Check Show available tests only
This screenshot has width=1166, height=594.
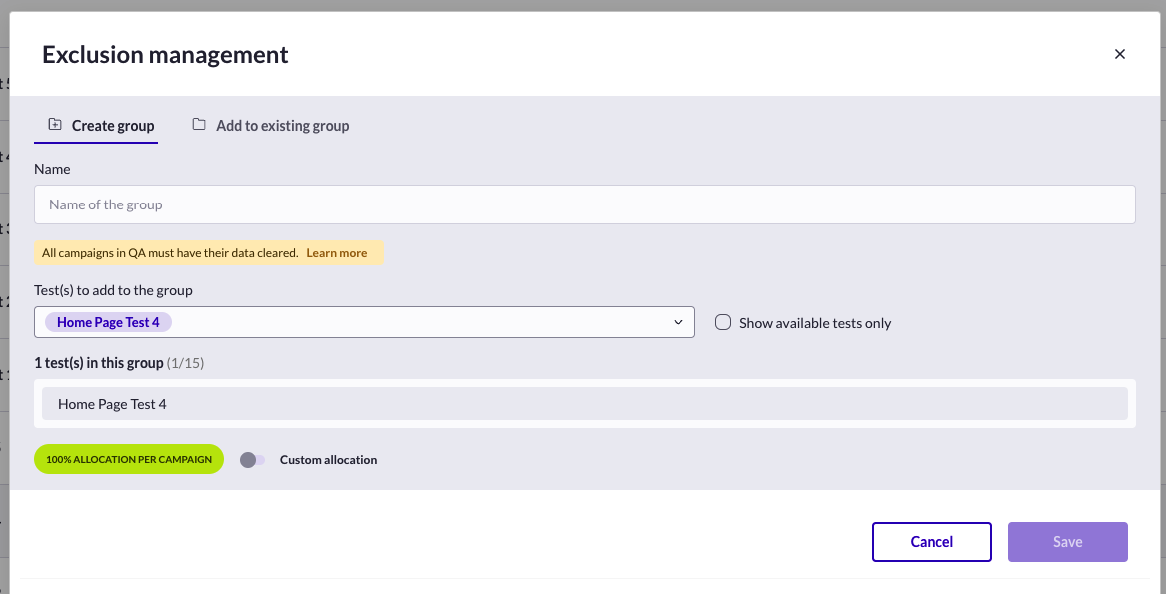723,322
